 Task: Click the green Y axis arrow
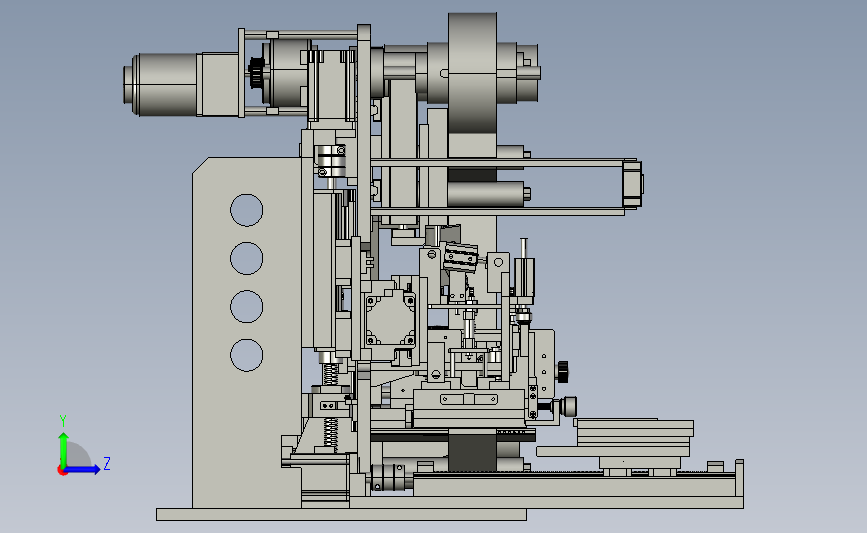[x=64, y=450]
